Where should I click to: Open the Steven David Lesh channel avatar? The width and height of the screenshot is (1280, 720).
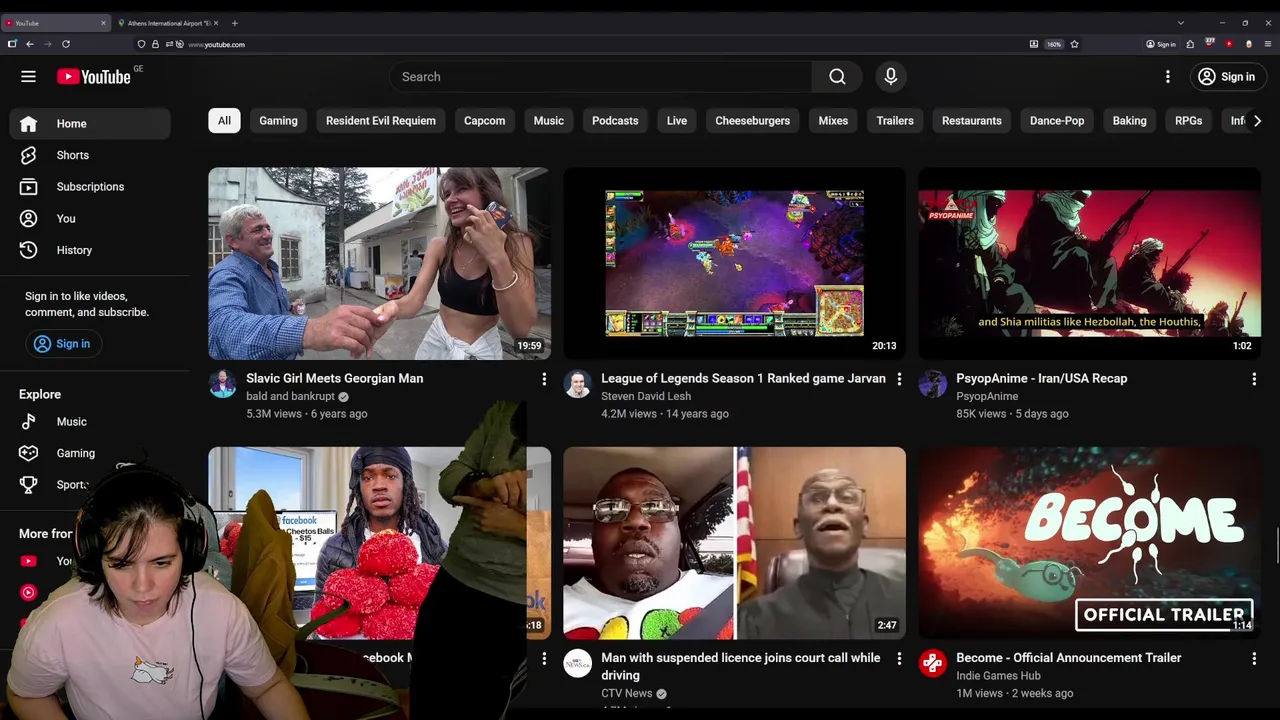coord(577,384)
